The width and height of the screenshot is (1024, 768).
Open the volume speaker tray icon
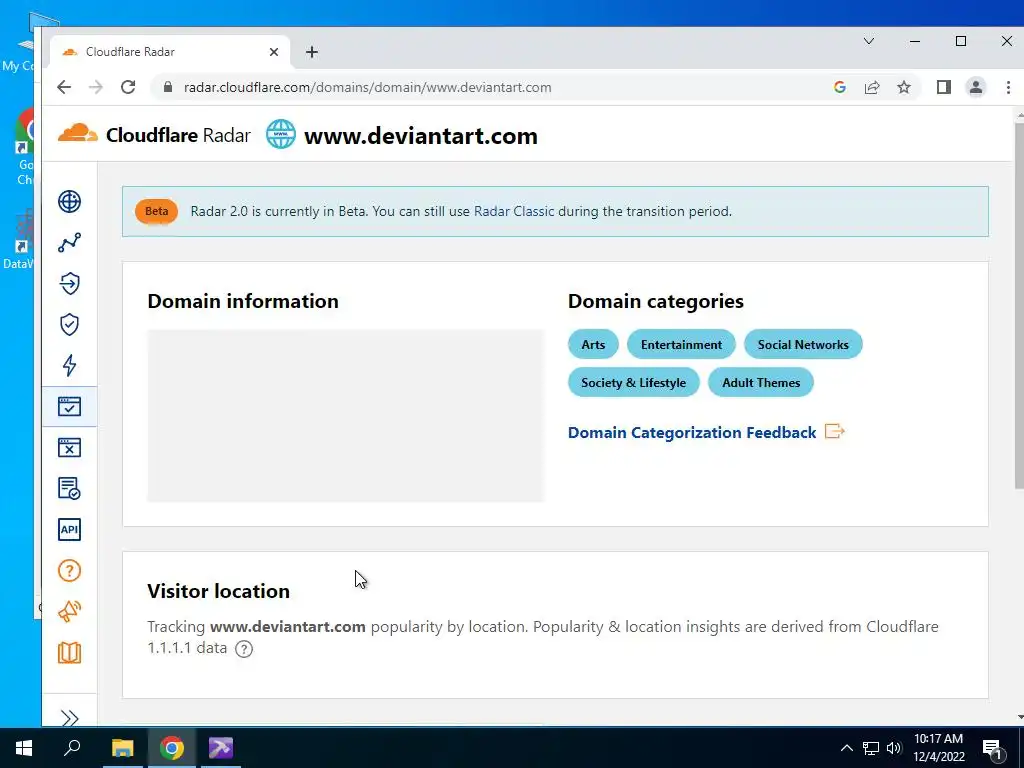(894, 748)
